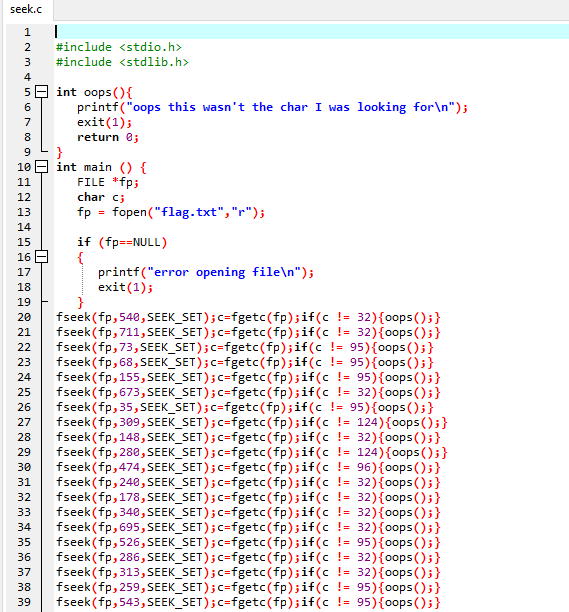Screen dimensions: 569x612
Task: Click 'exit(1);' on line 7
Action: [x=104, y=123]
